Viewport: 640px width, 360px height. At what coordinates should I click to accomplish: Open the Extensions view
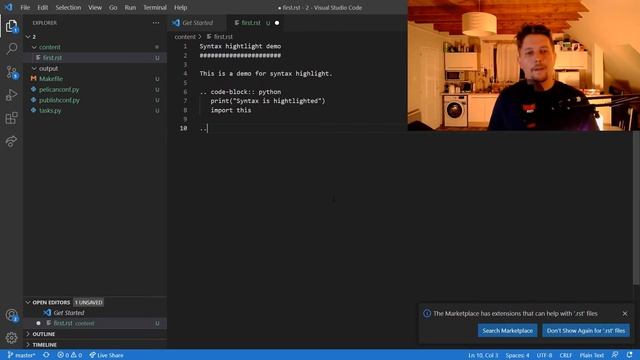pyautogui.click(x=11, y=118)
